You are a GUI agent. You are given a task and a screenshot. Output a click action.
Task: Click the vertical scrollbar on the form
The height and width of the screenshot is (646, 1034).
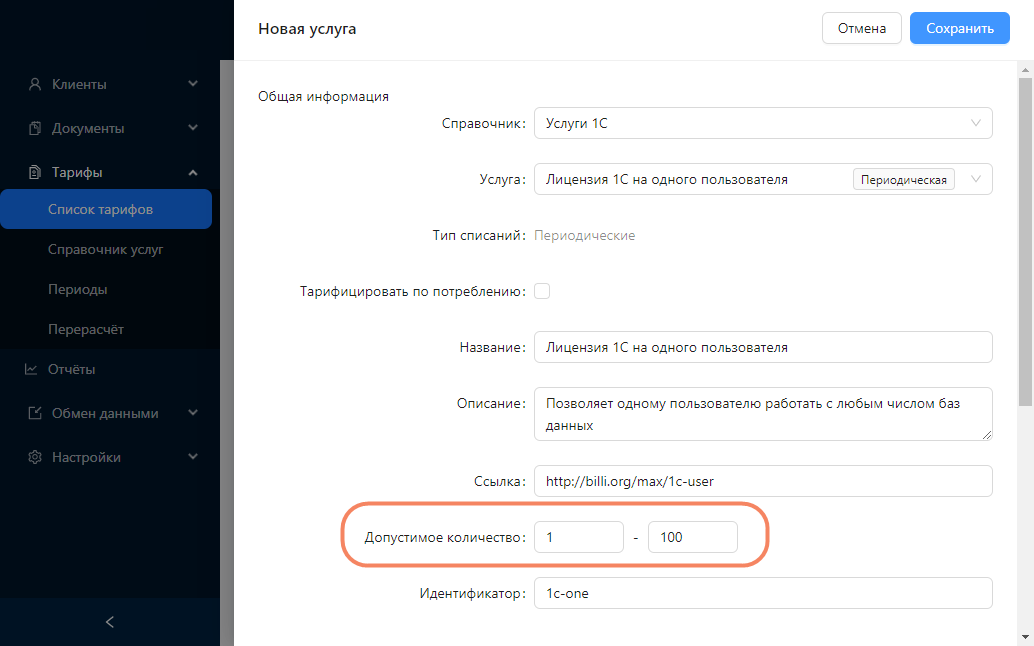point(1025,241)
